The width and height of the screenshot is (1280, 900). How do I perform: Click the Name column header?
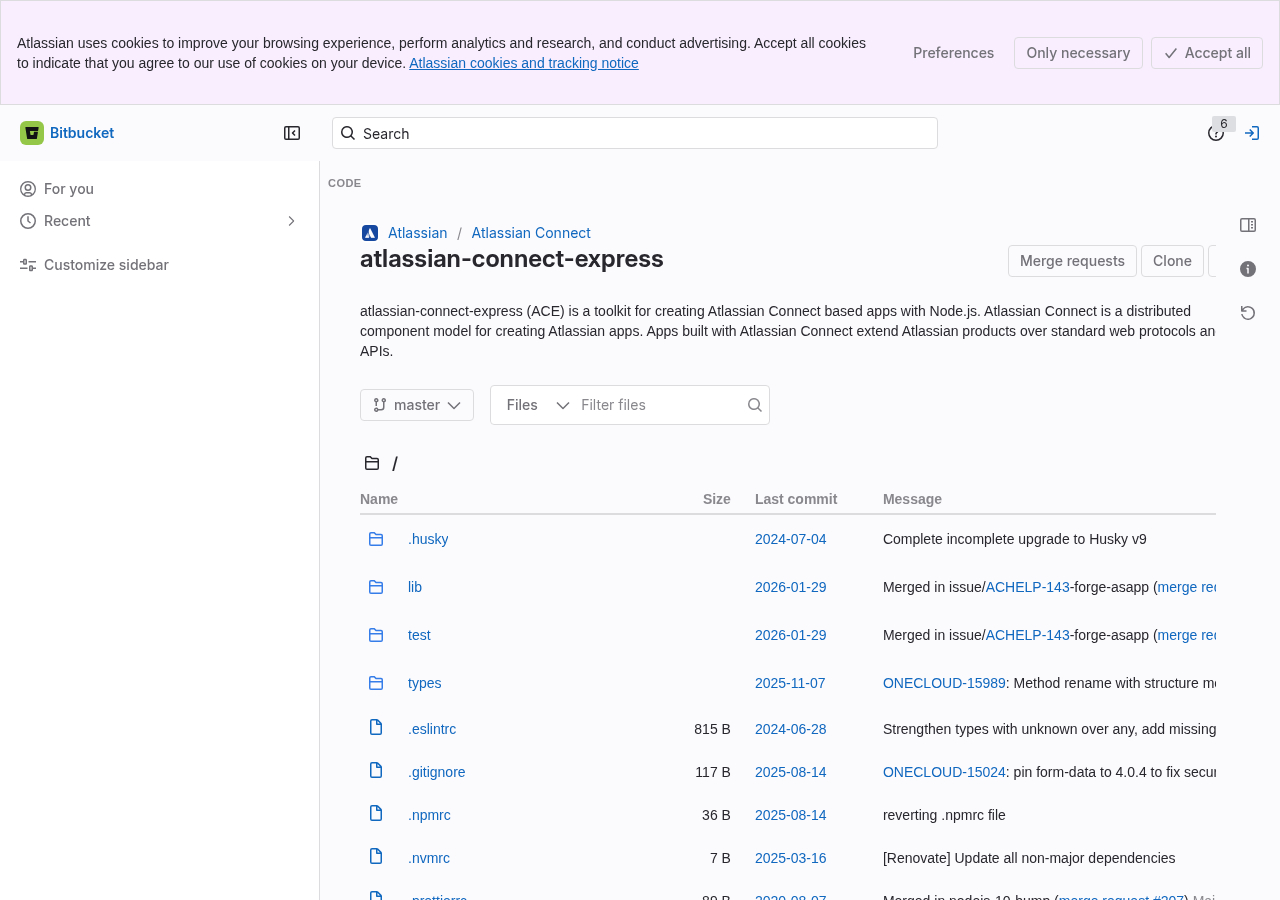click(379, 499)
